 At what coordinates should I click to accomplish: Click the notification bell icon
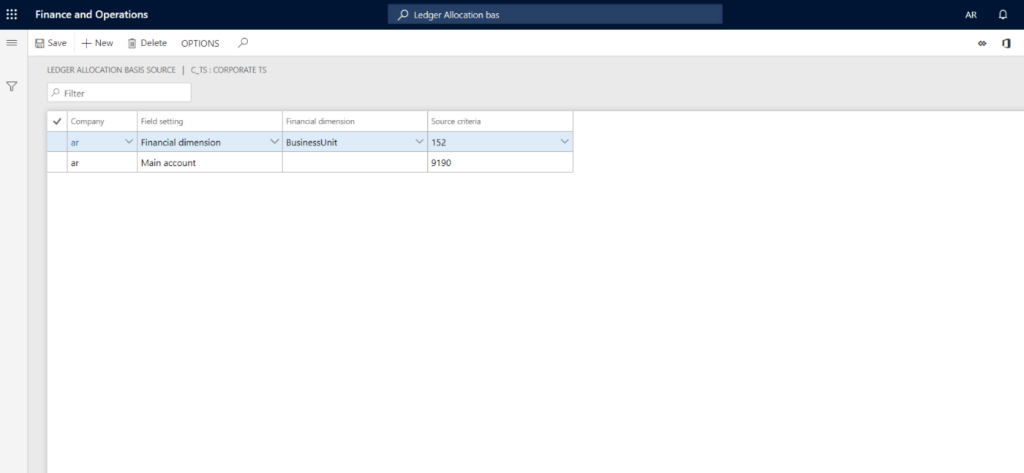[x=1003, y=15]
